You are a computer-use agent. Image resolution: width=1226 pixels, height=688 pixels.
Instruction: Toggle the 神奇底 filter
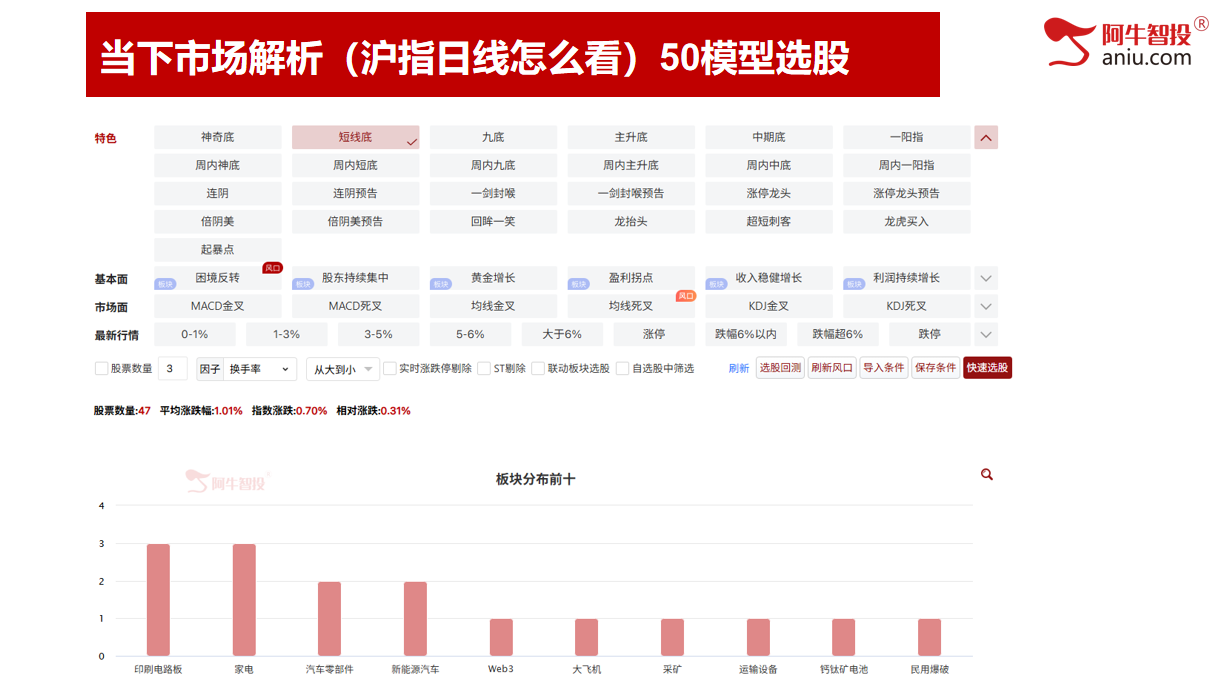pyautogui.click(x=217, y=137)
